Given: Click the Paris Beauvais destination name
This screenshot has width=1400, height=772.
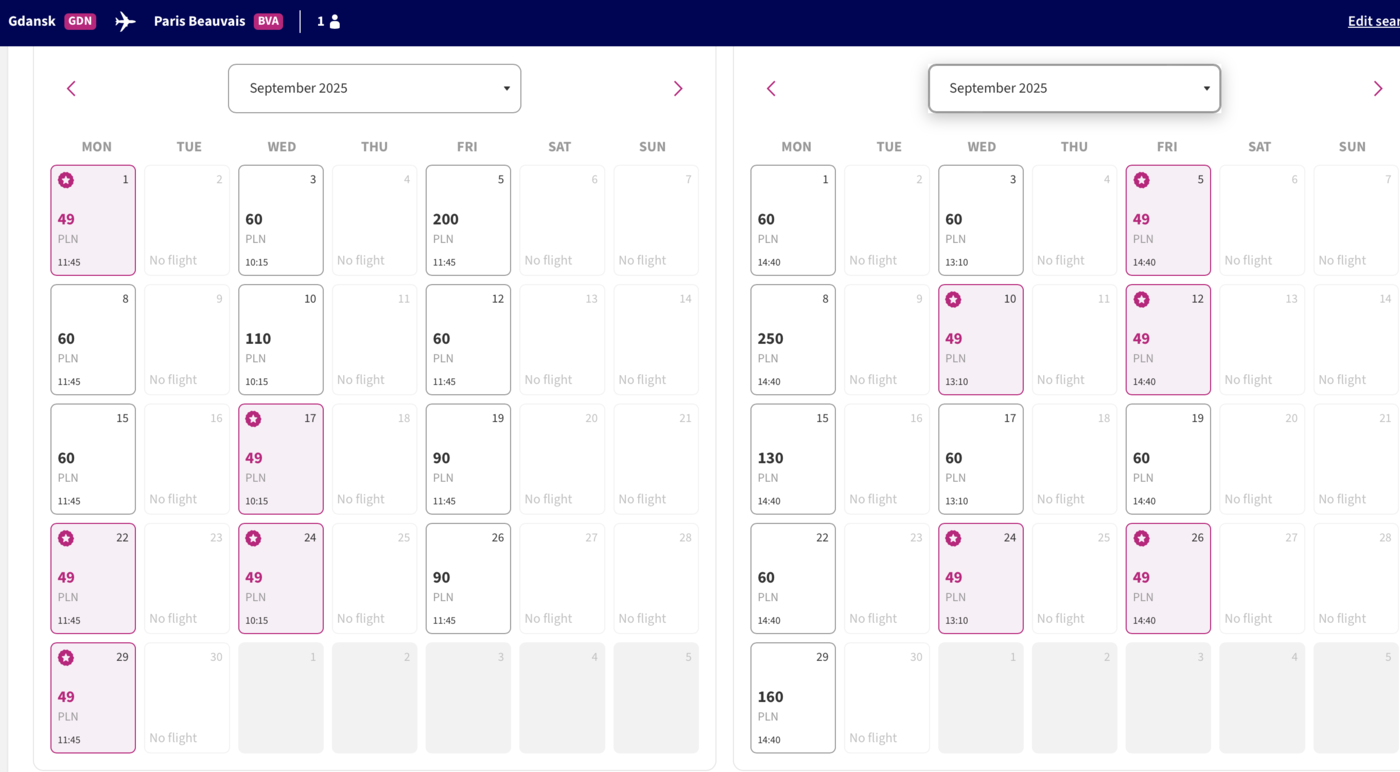Looking at the screenshot, I should (x=199, y=21).
